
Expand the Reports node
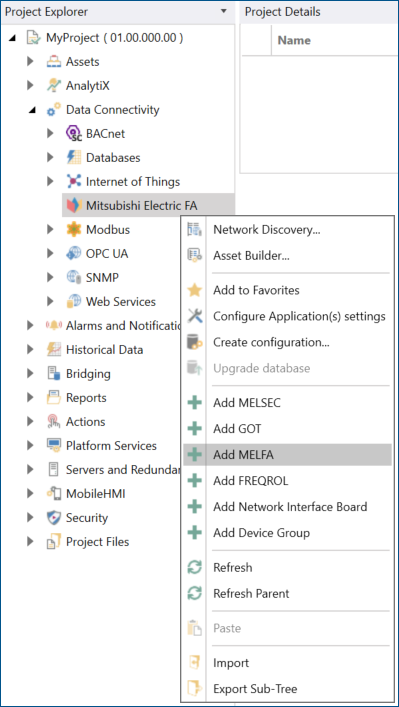click(x=30, y=397)
